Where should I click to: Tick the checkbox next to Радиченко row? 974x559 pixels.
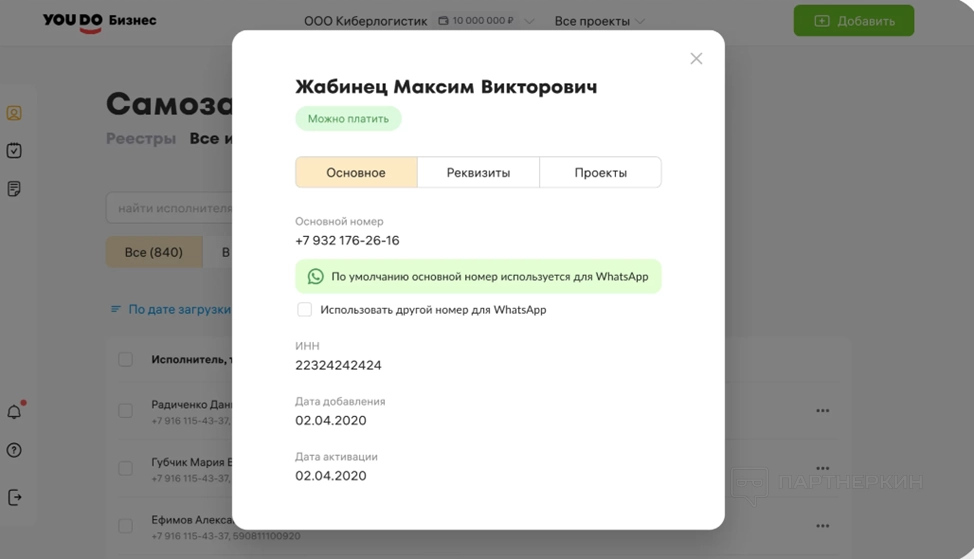point(125,411)
